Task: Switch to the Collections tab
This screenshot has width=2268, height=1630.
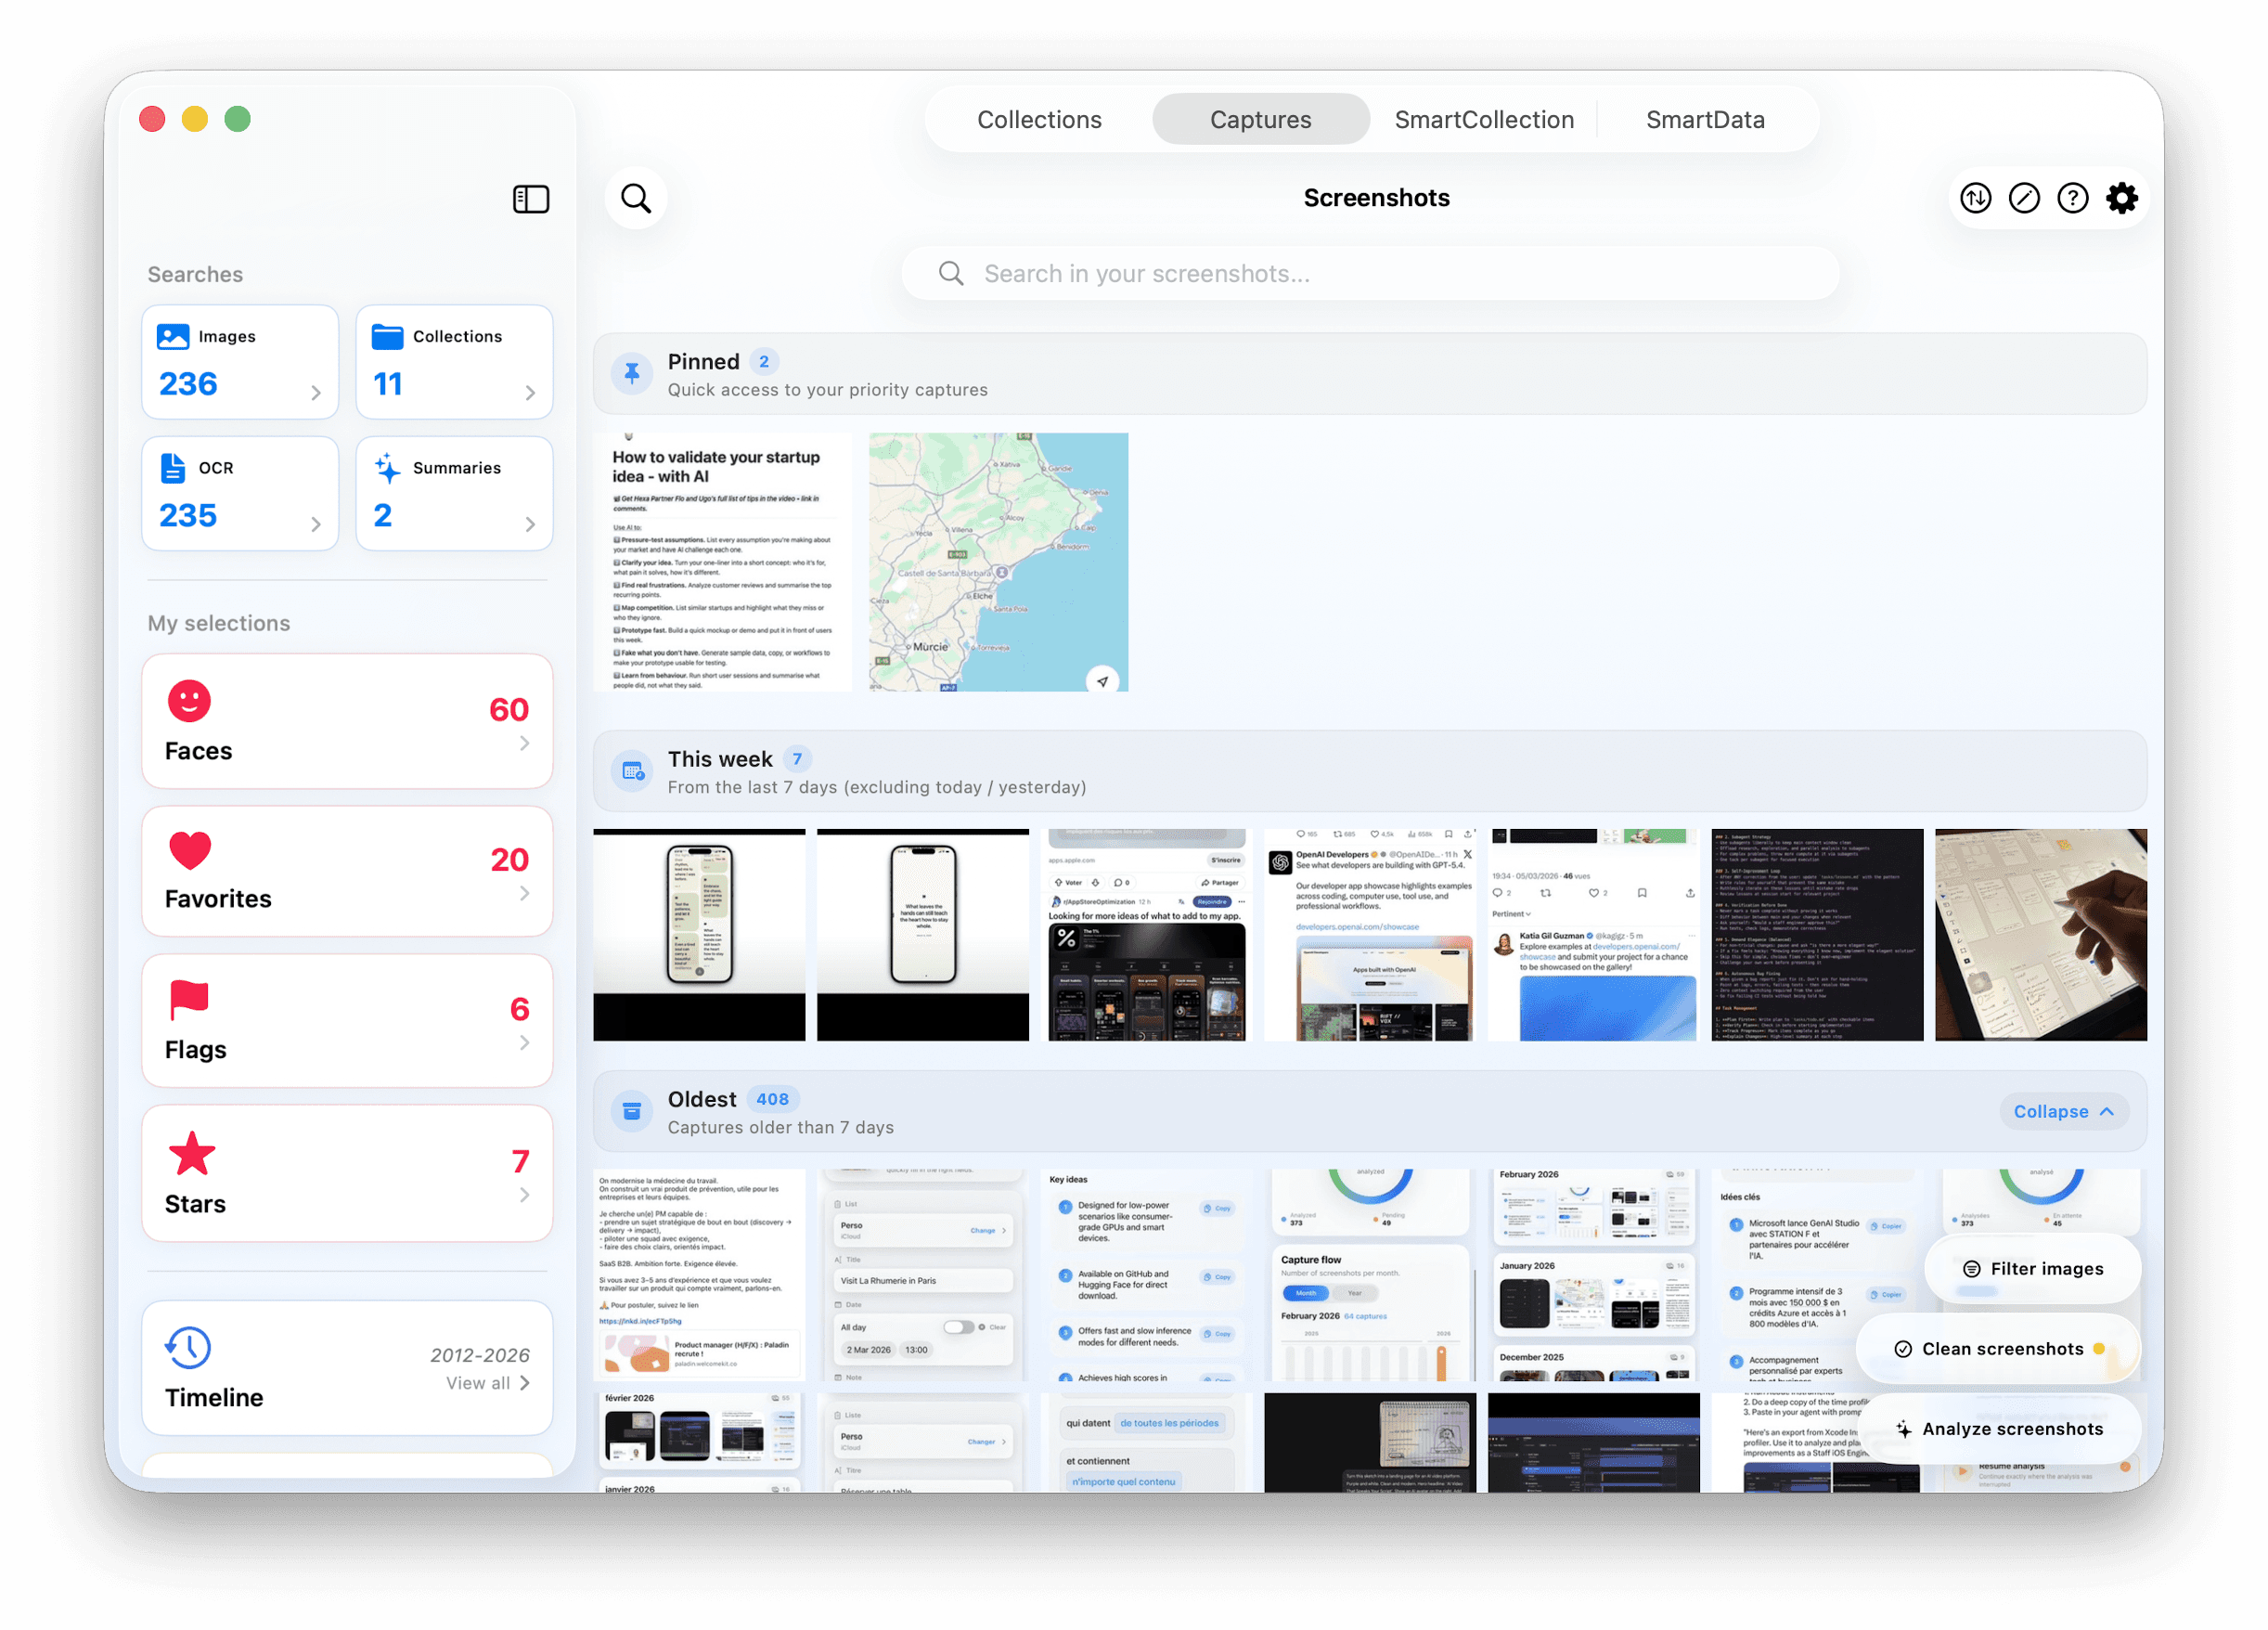Action: [x=1039, y=120]
